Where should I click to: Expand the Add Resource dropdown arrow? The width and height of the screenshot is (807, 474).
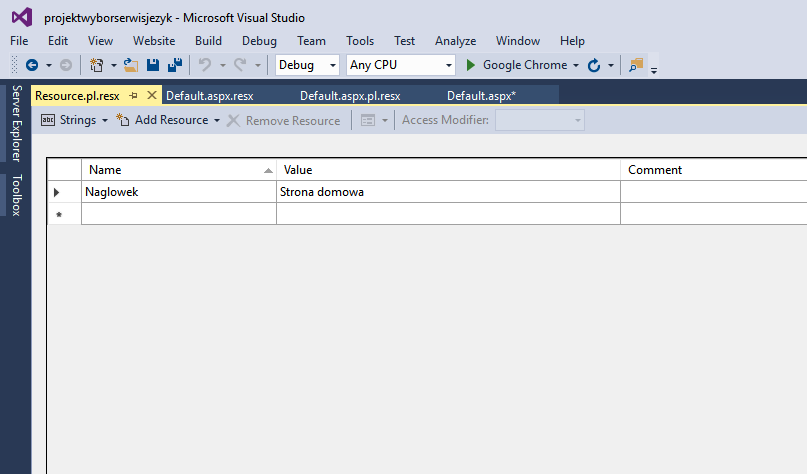click(x=217, y=120)
